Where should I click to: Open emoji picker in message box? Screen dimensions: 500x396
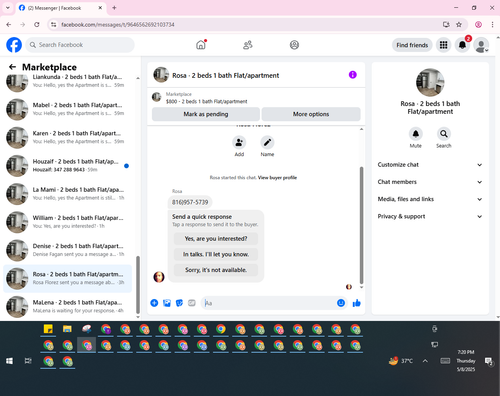(x=341, y=303)
